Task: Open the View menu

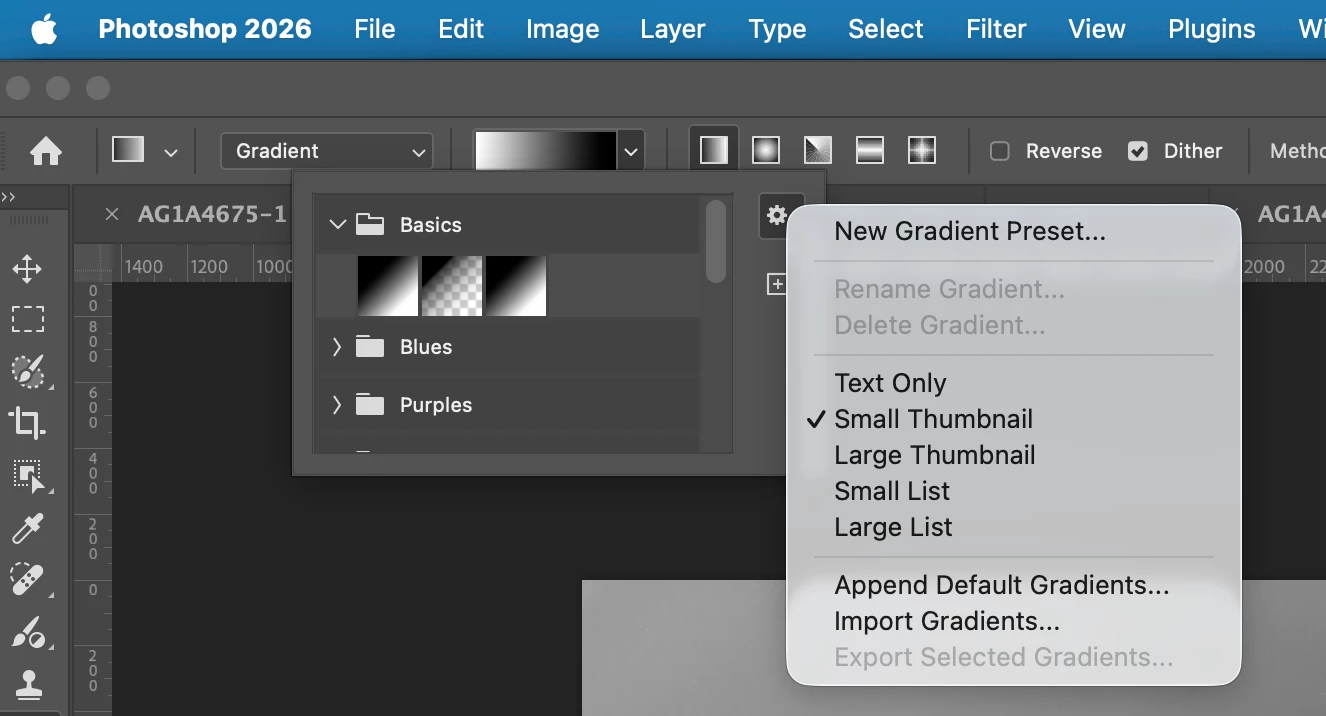Action: [x=1096, y=29]
